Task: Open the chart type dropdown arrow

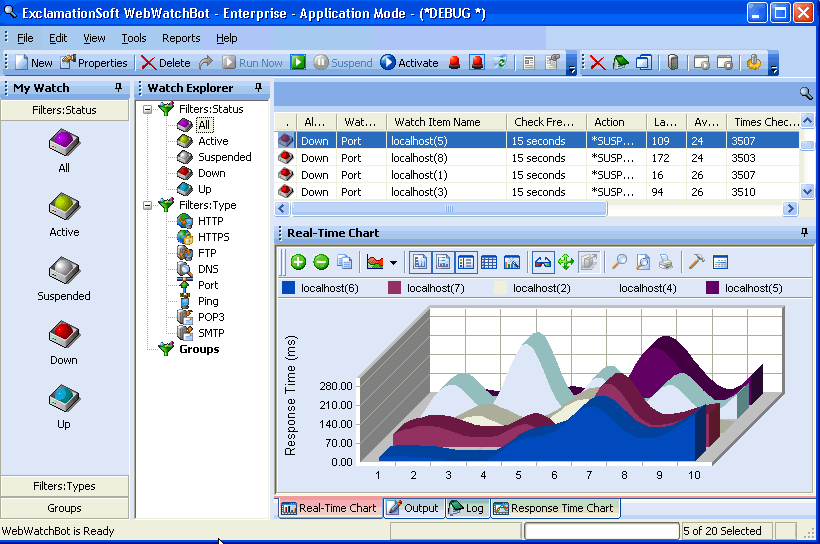Action: (393, 263)
